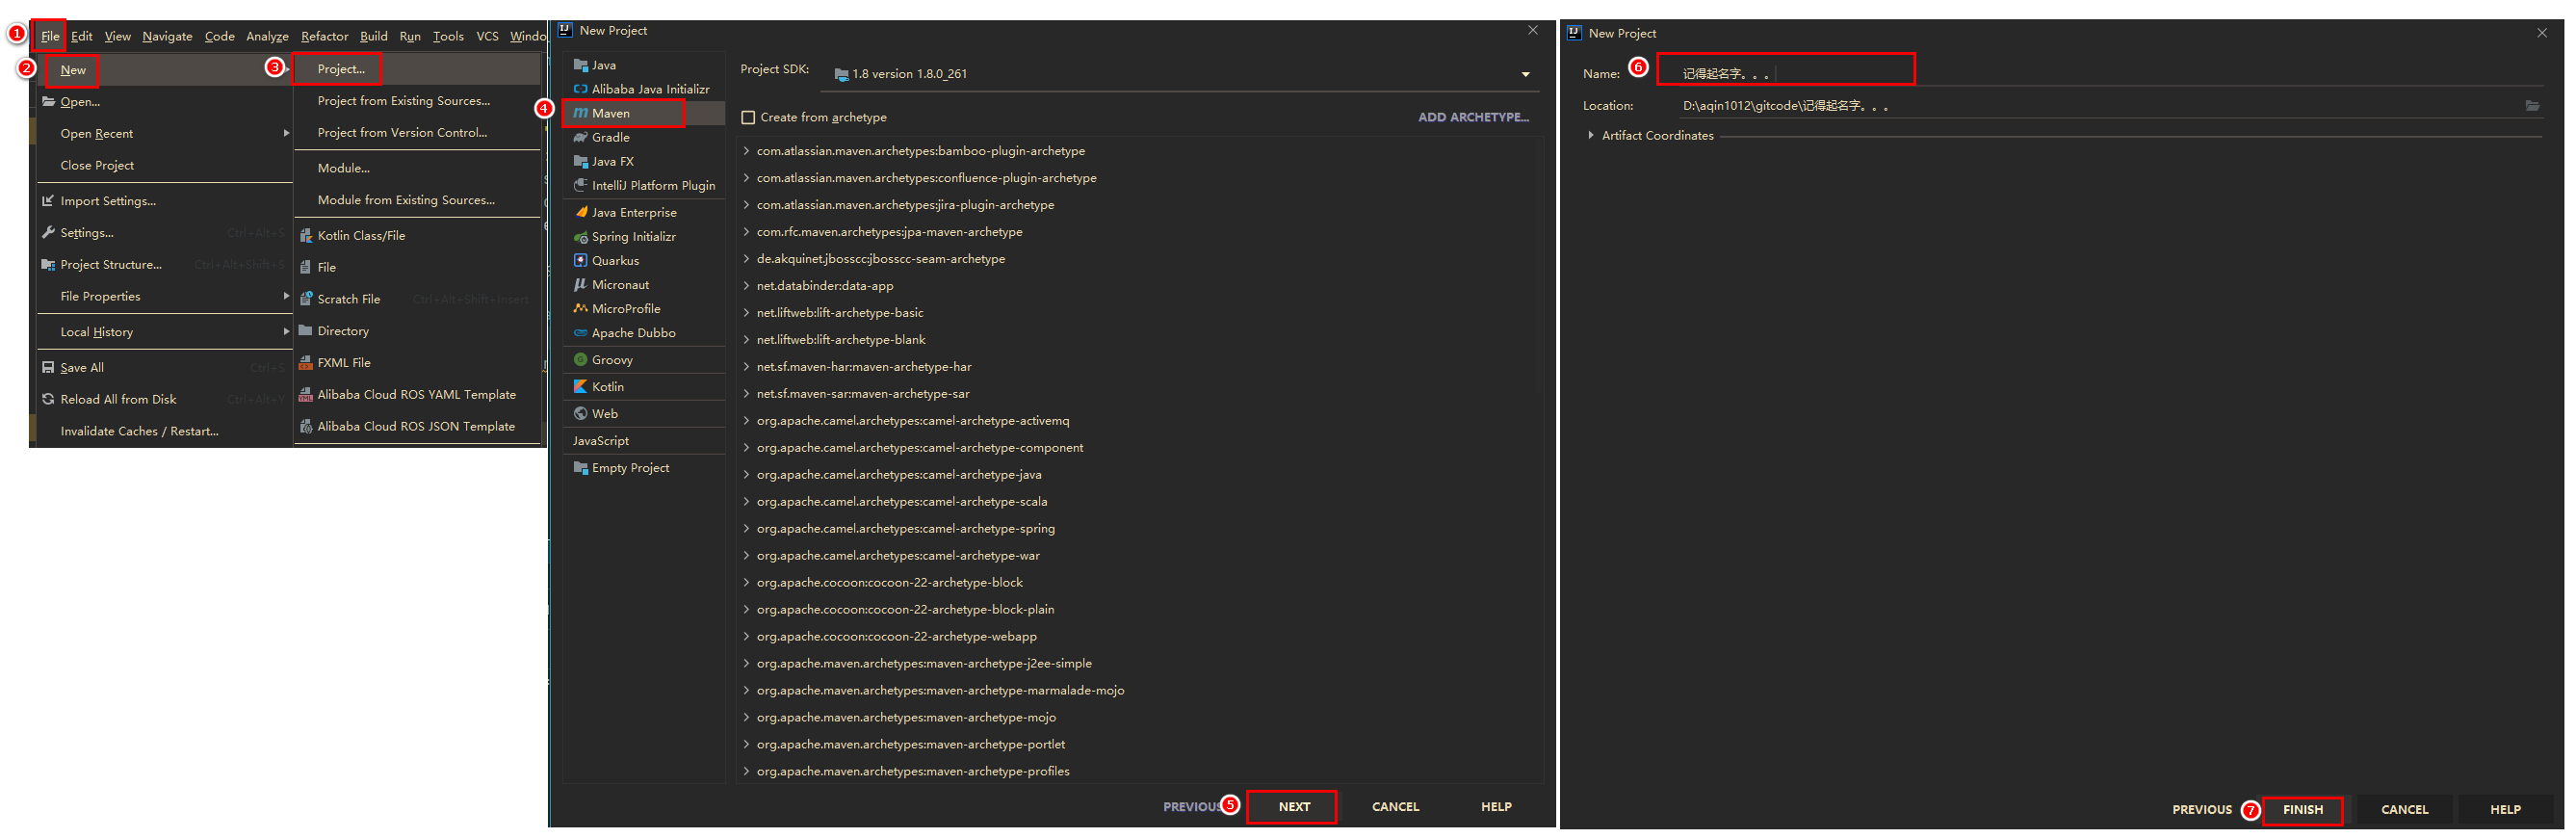The width and height of the screenshot is (2576, 838).
Task: Click ADD ARCHETYPE... link
Action: pos(1472,117)
